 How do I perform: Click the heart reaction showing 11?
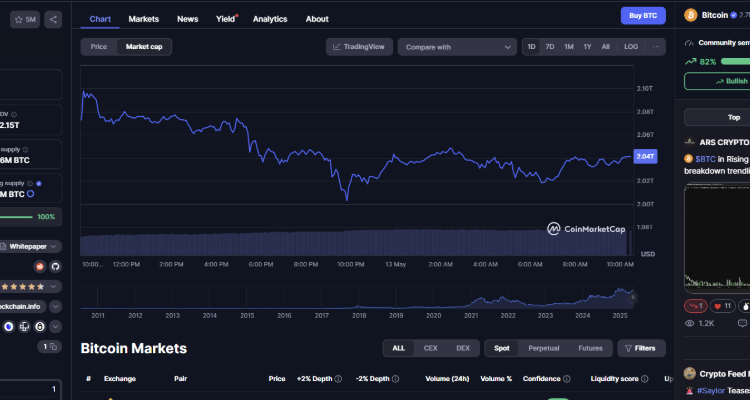(x=722, y=306)
